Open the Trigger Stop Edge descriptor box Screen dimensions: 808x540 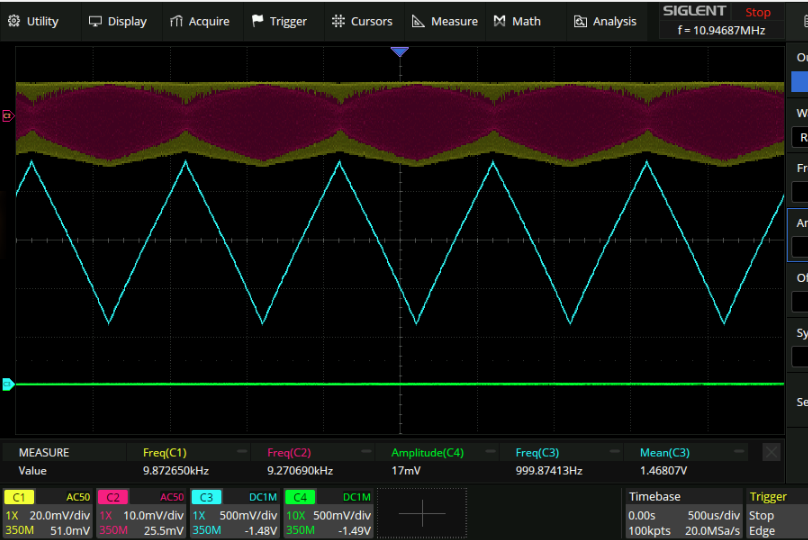click(x=776, y=513)
